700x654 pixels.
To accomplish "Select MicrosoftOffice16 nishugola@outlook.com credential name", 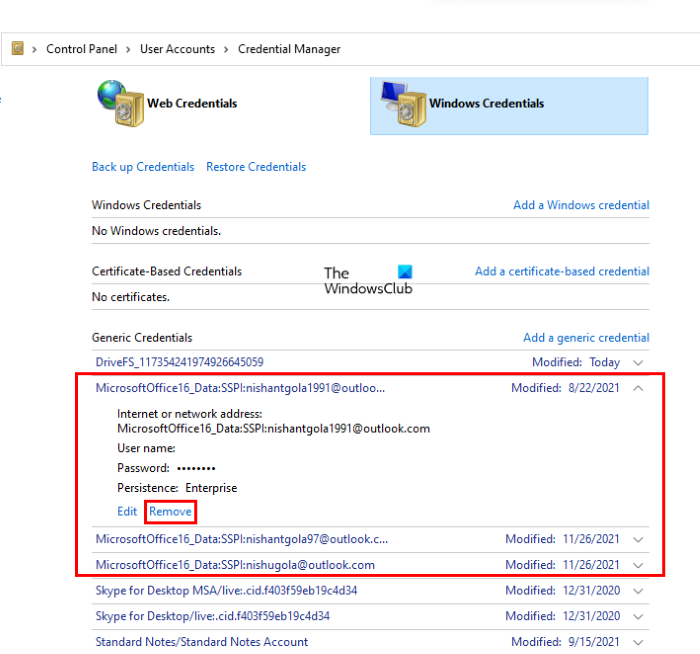I will point(235,565).
